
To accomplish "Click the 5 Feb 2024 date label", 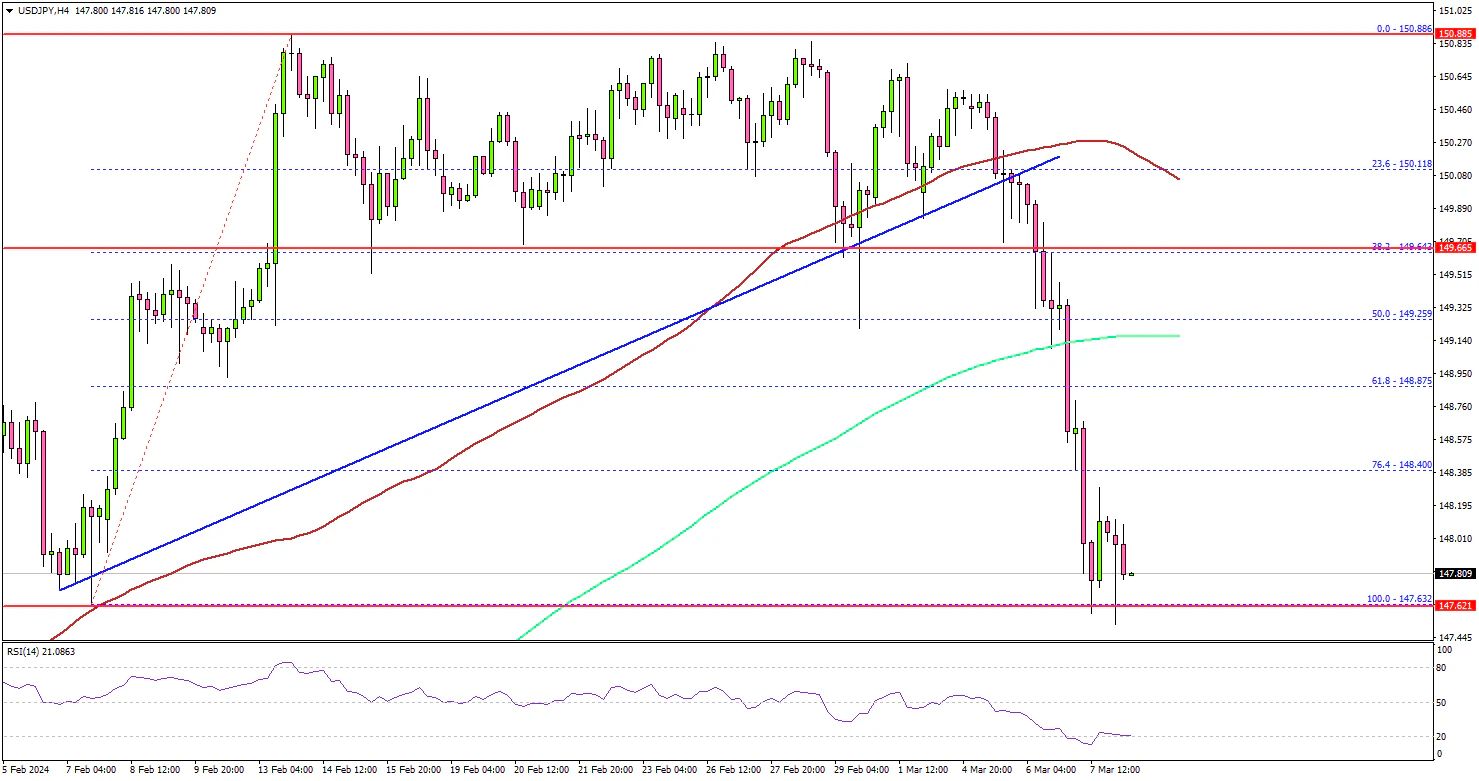I will tap(24, 770).
